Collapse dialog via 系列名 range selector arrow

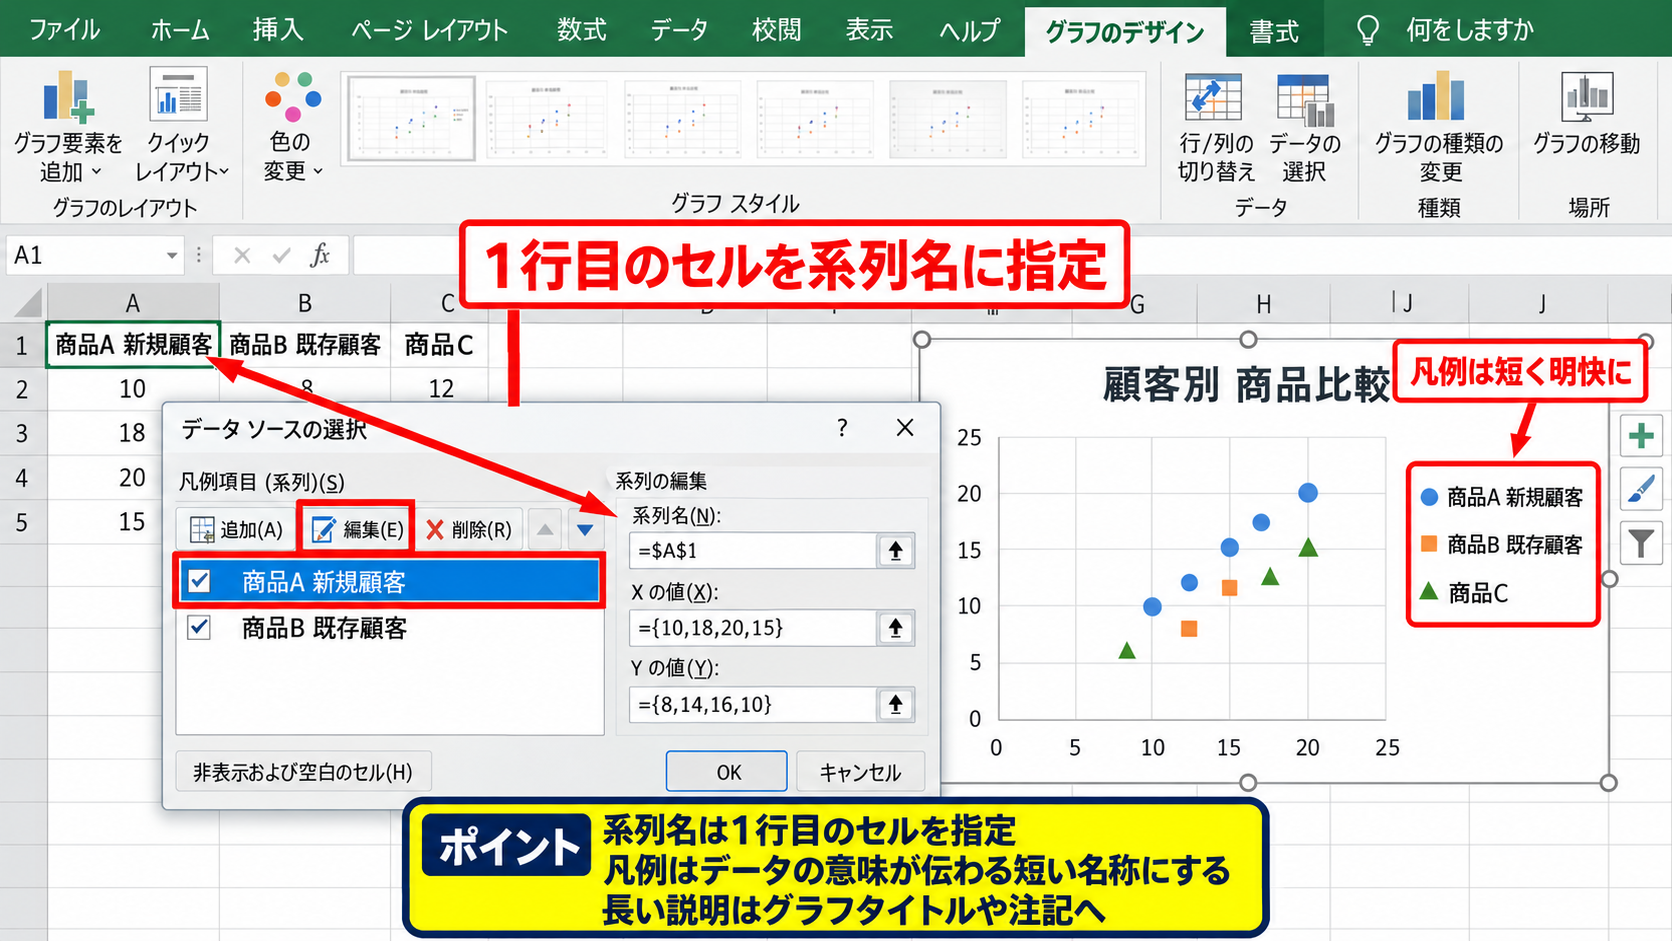click(x=896, y=551)
